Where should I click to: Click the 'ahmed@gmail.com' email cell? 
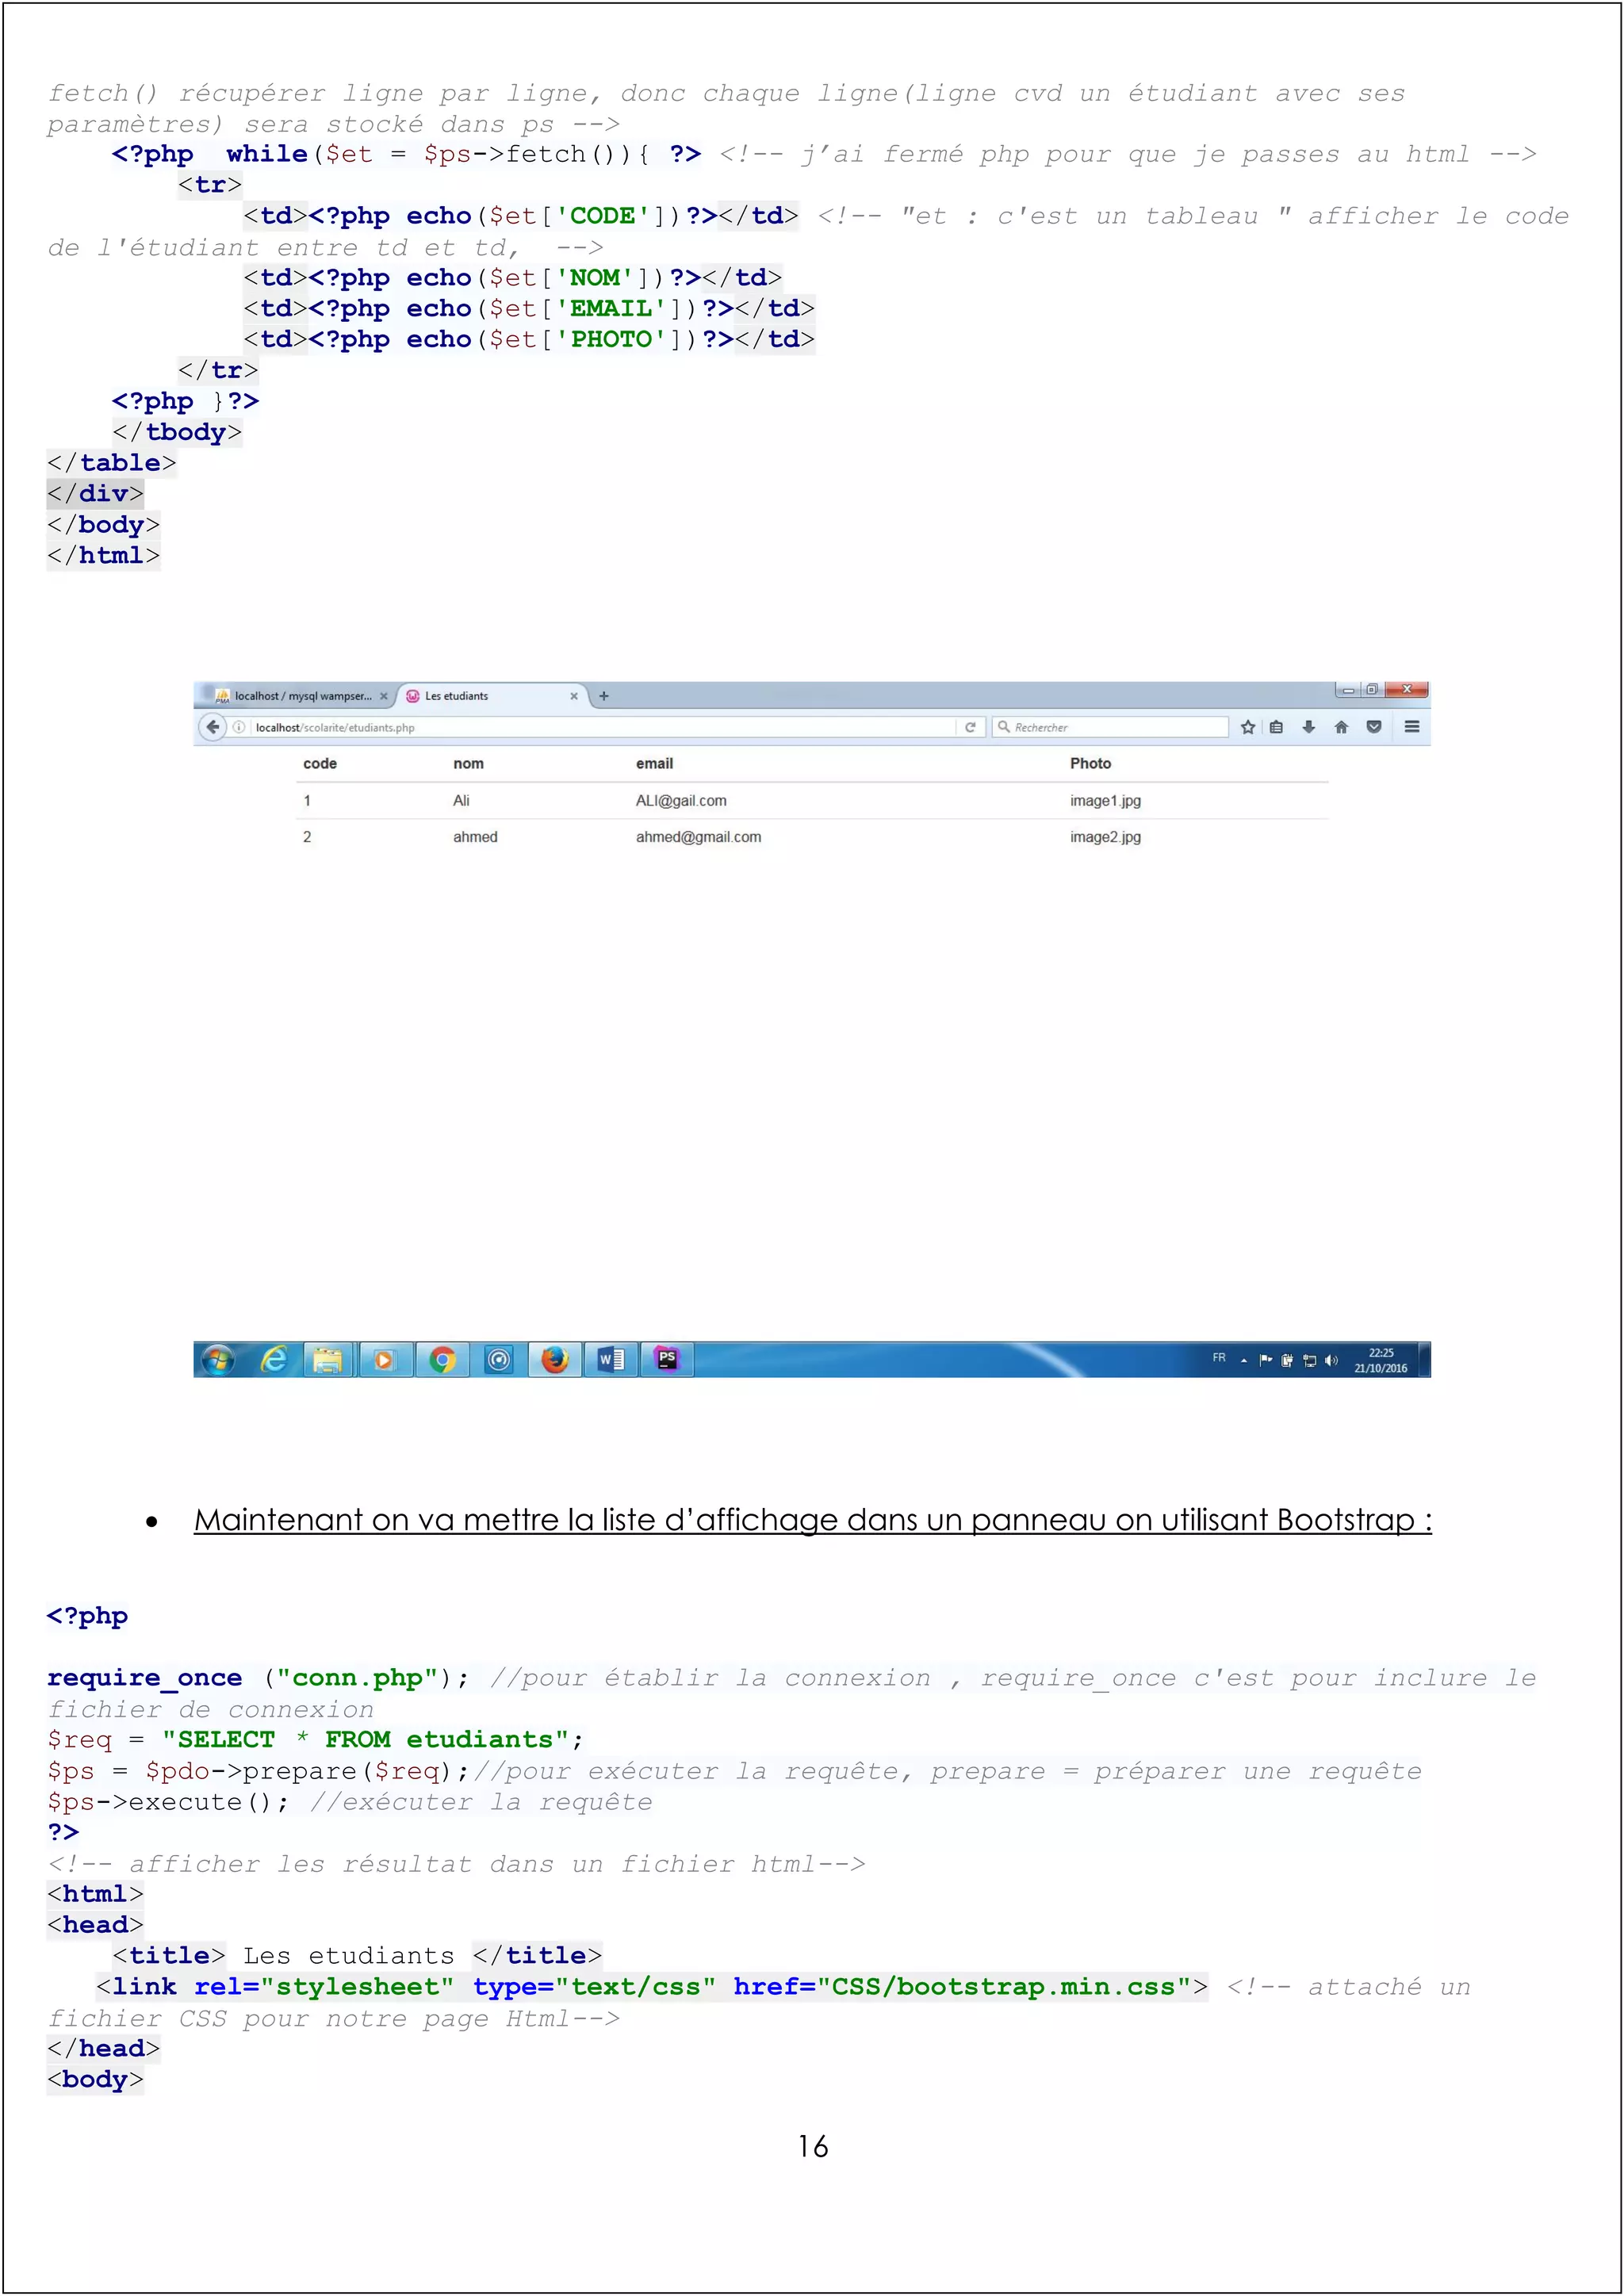[698, 837]
